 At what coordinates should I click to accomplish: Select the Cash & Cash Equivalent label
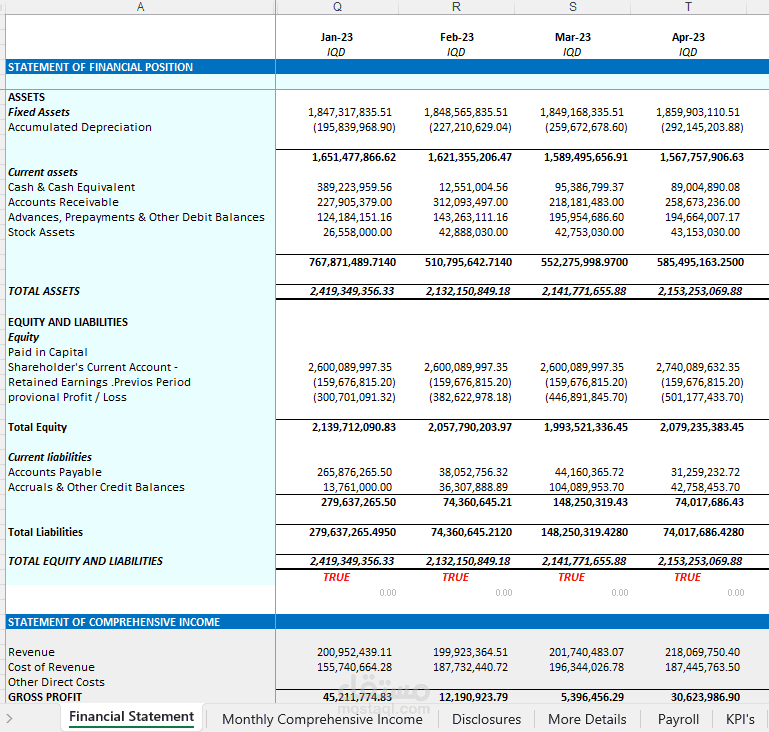click(71, 187)
